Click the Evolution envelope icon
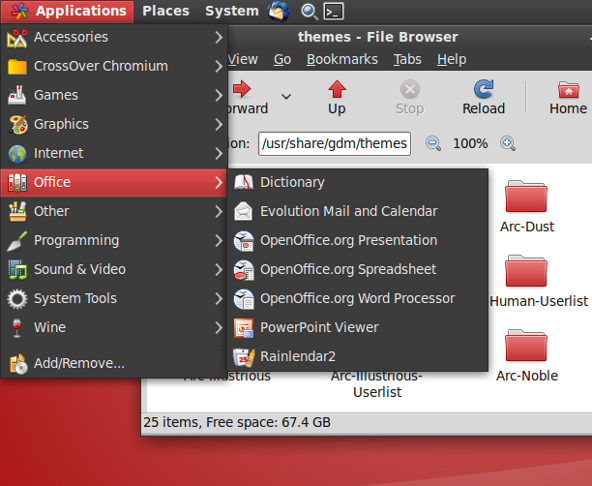The image size is (592, 486). tap(244, 211)
